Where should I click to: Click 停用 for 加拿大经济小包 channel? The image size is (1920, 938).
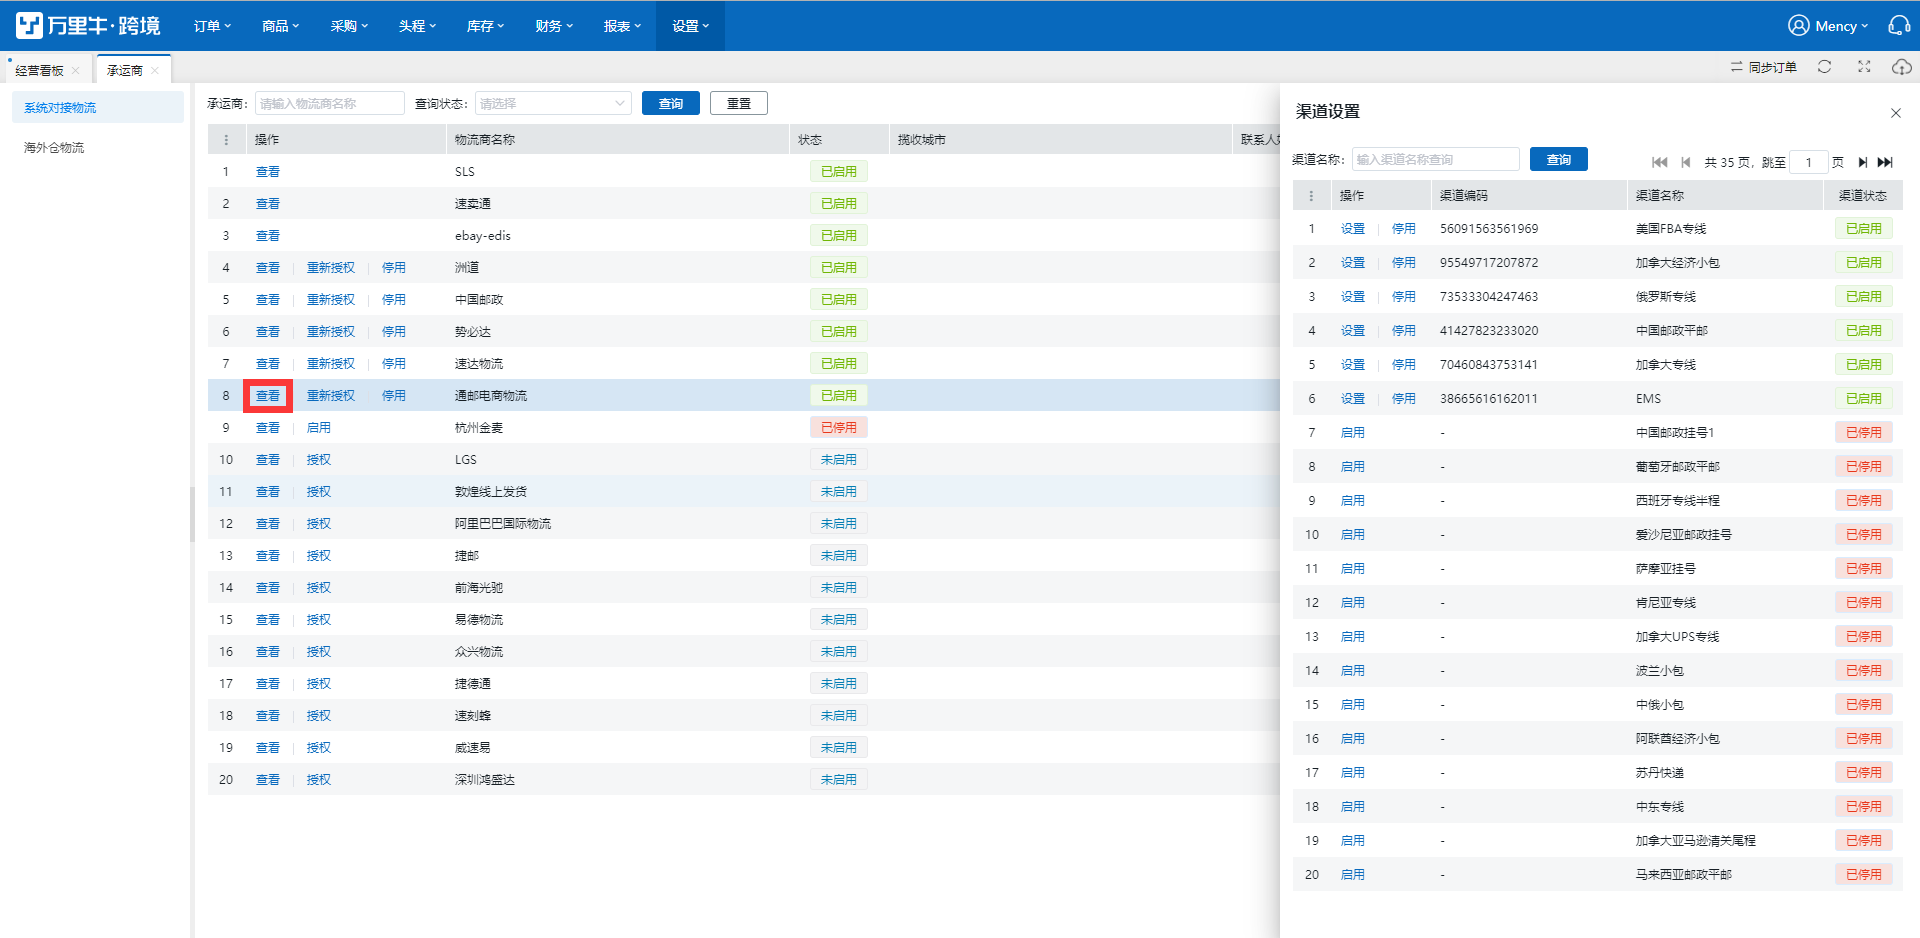tap(1404, 263)
